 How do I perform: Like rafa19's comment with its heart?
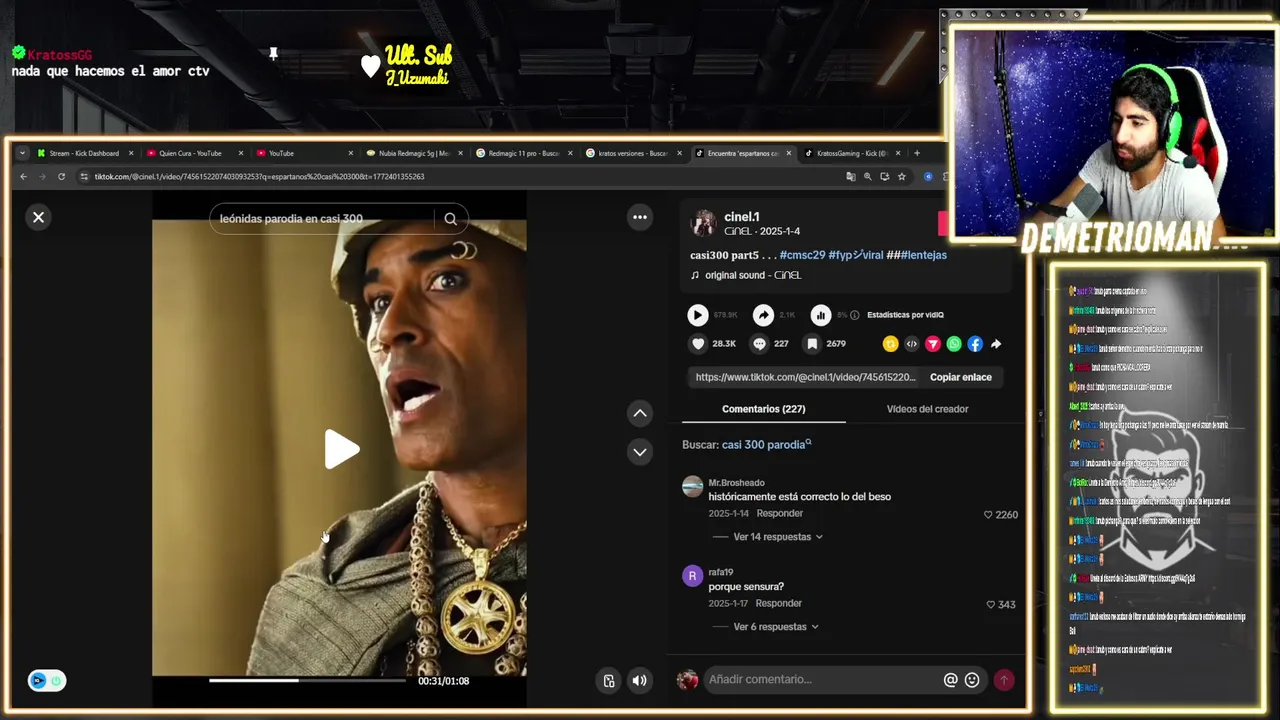(x=991, y=605)
